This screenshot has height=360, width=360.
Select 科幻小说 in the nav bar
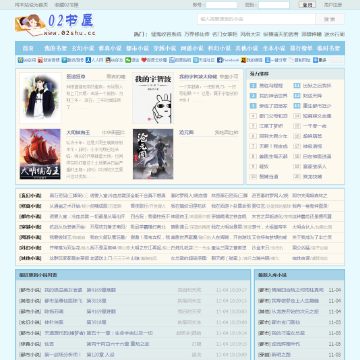tap(219, 48)
